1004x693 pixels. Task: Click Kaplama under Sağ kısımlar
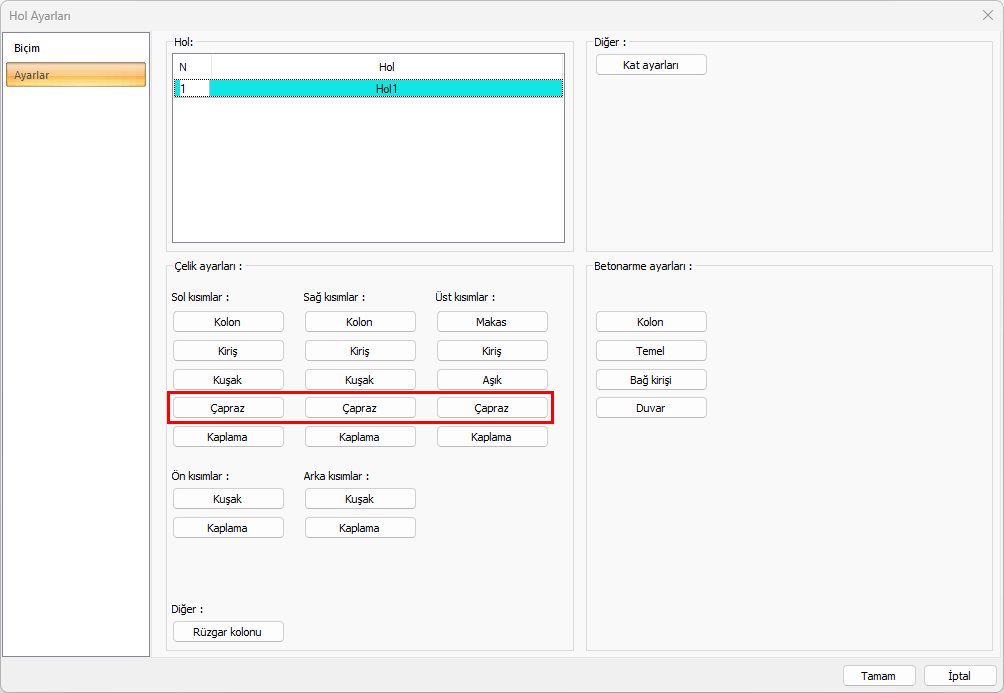point(360,437)
